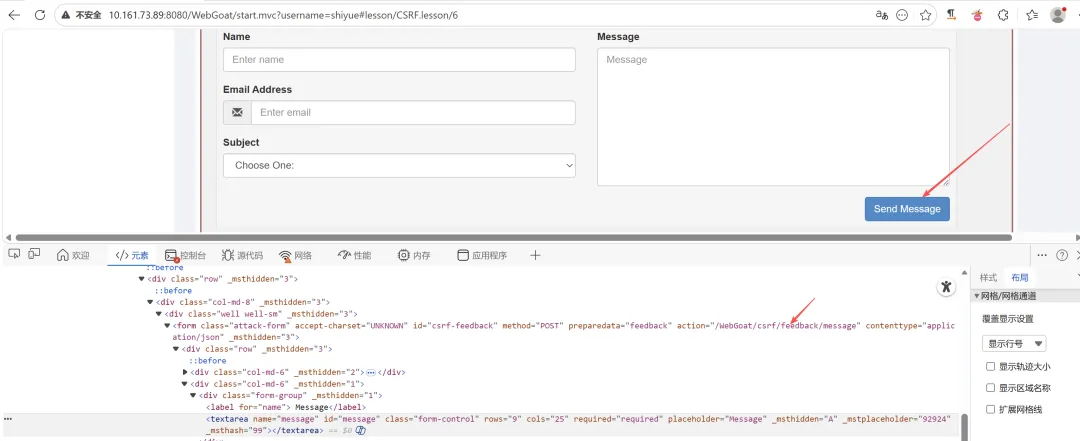Add a new DevTools tab with plus
This screenshot has width=1080, height=441.
pyautogui.click(x=535, y=255)
